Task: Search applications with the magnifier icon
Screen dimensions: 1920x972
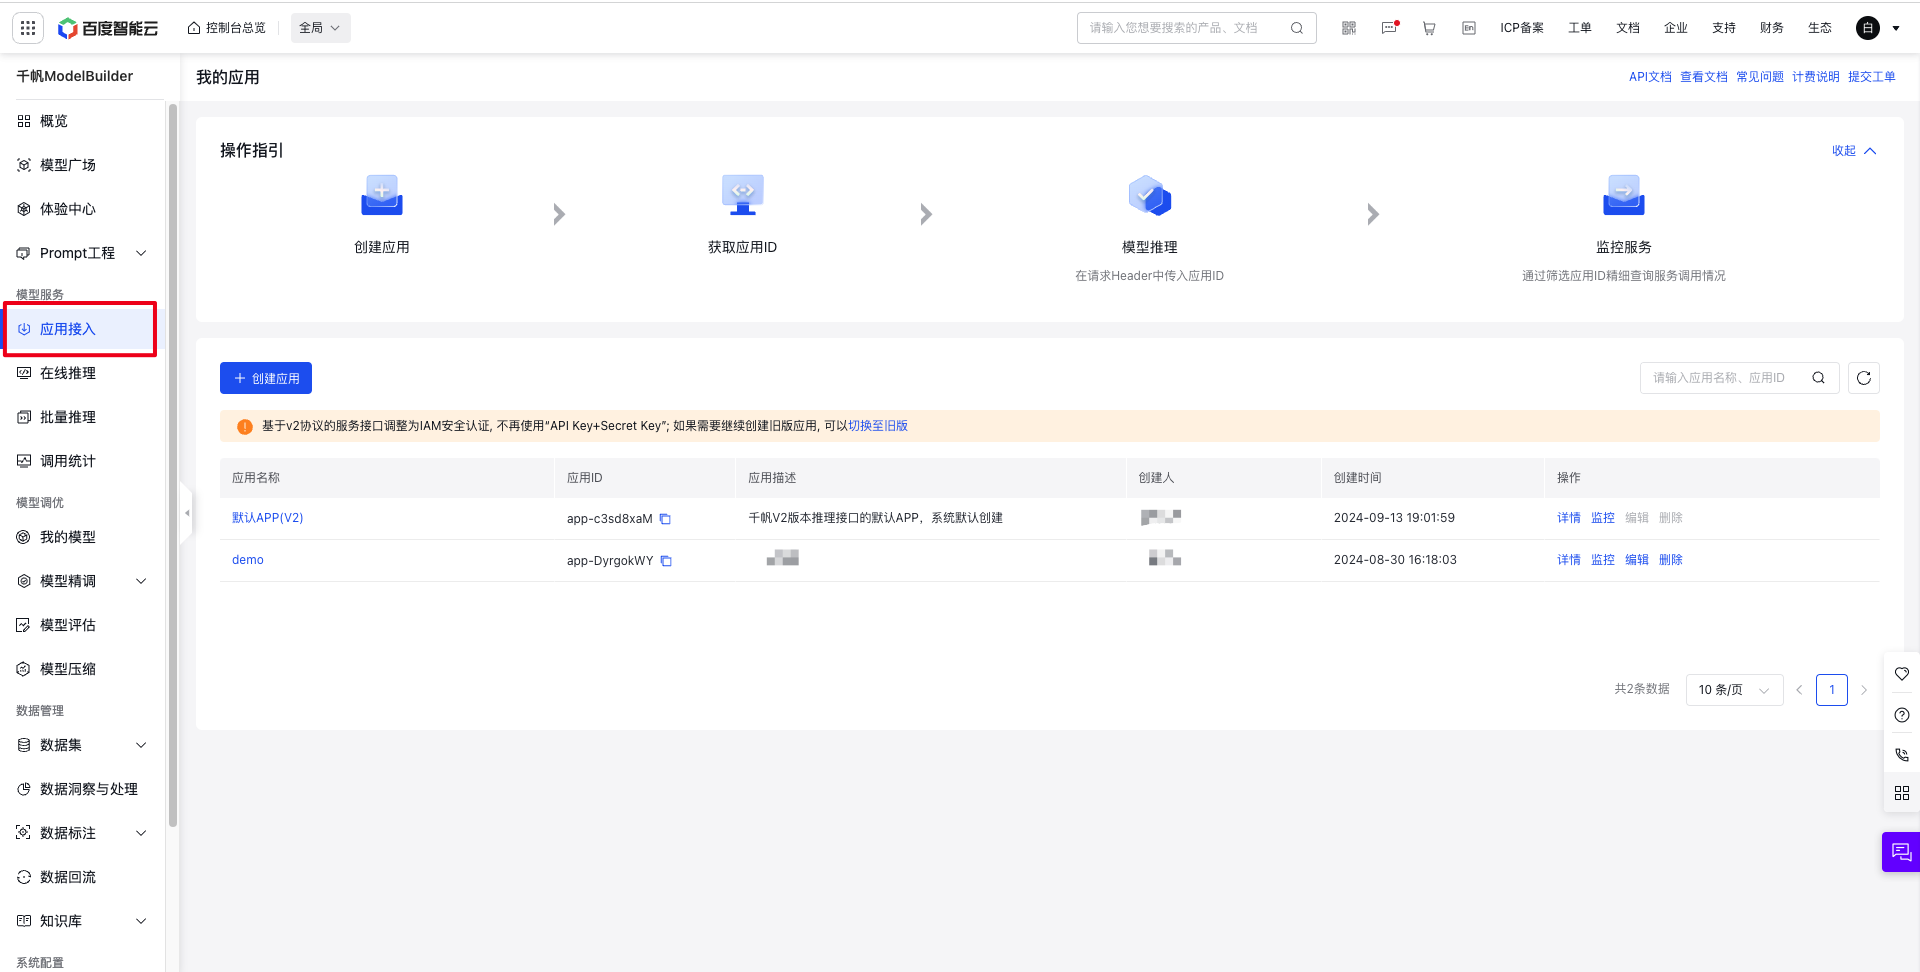Action: (x=1819, y=378)
